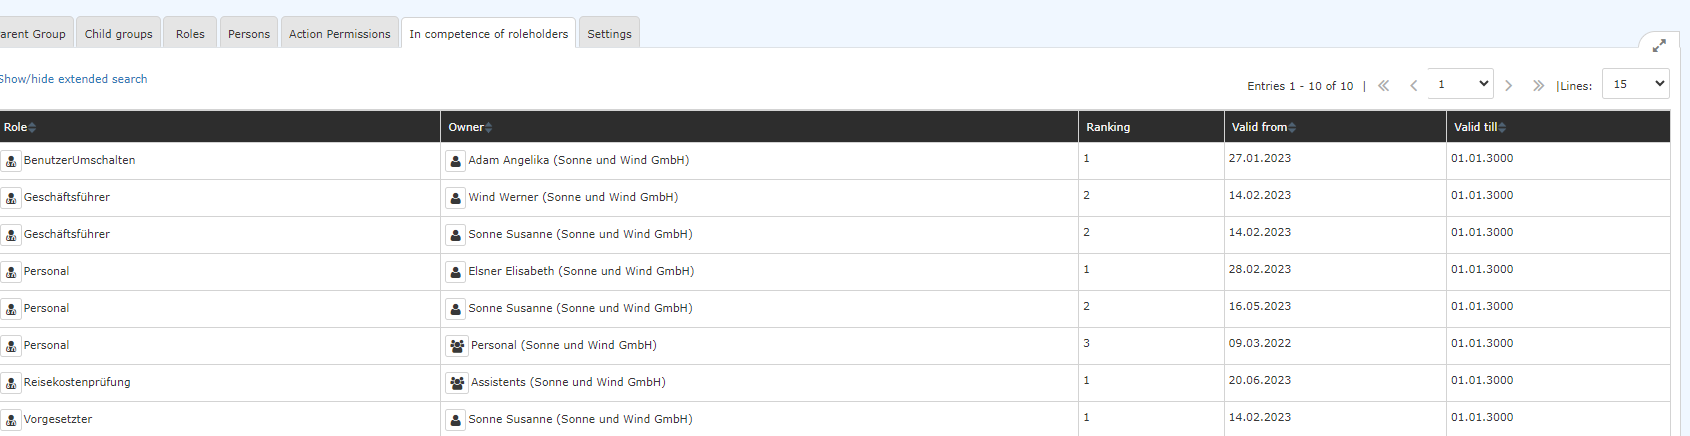Go to first page double arrow
Screen dimensions: 1690x436
point(1384,86)
